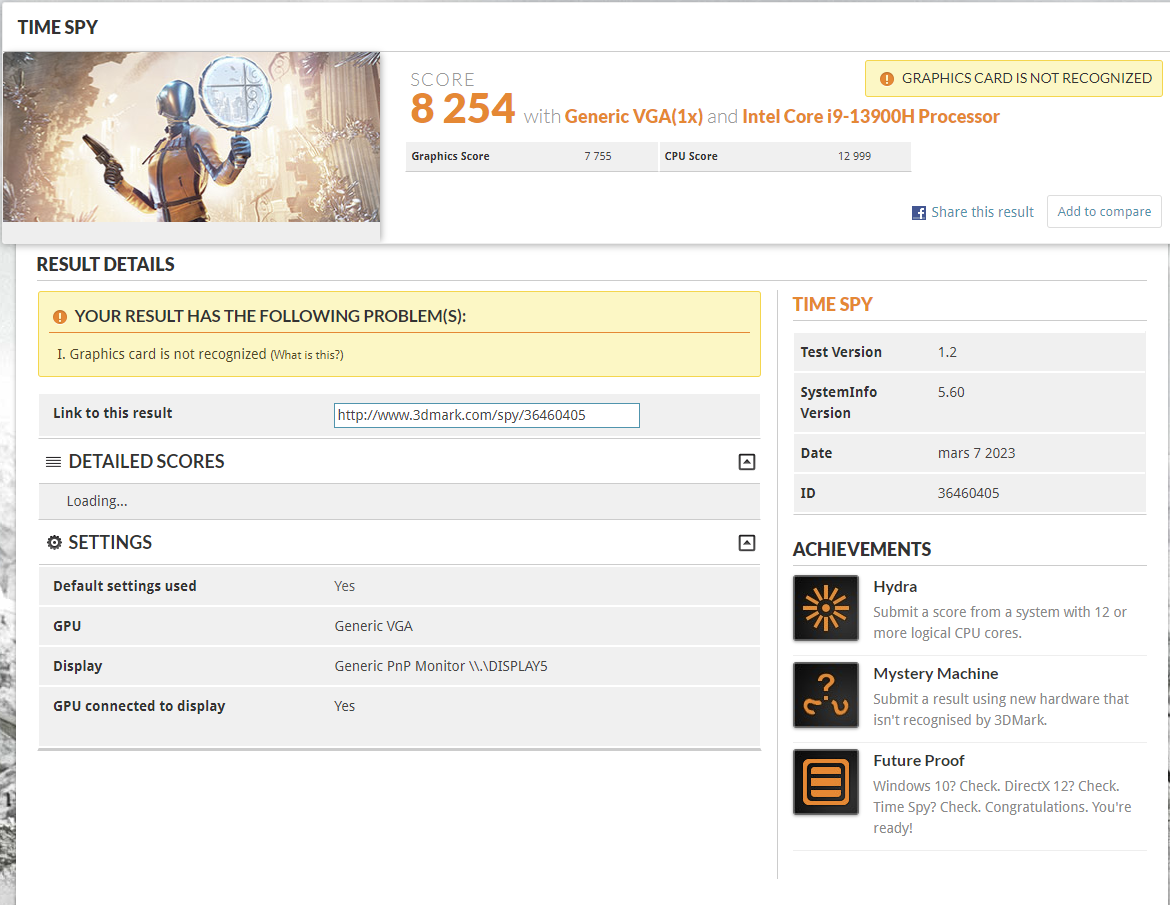Click Intel Core i9-13900H Processor link
Viewport: 1170px width, 905px height.
pos(871,116)
